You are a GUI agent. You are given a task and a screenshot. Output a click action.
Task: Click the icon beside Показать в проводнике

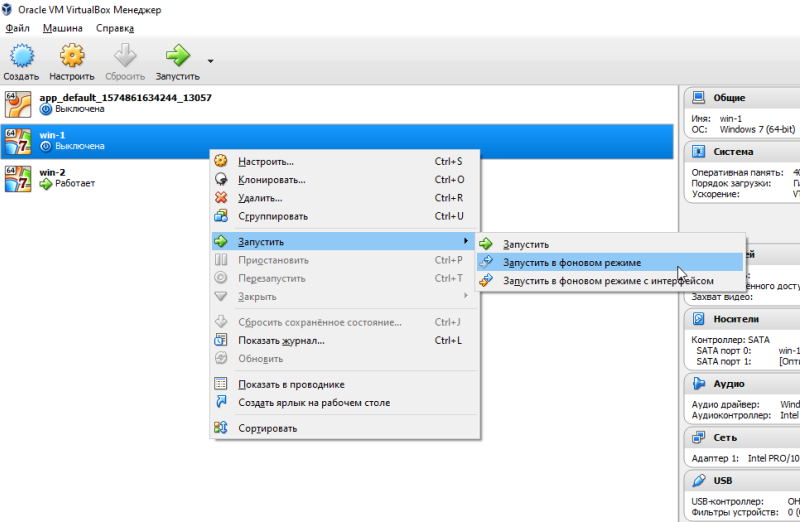click(x=221, y=384)
